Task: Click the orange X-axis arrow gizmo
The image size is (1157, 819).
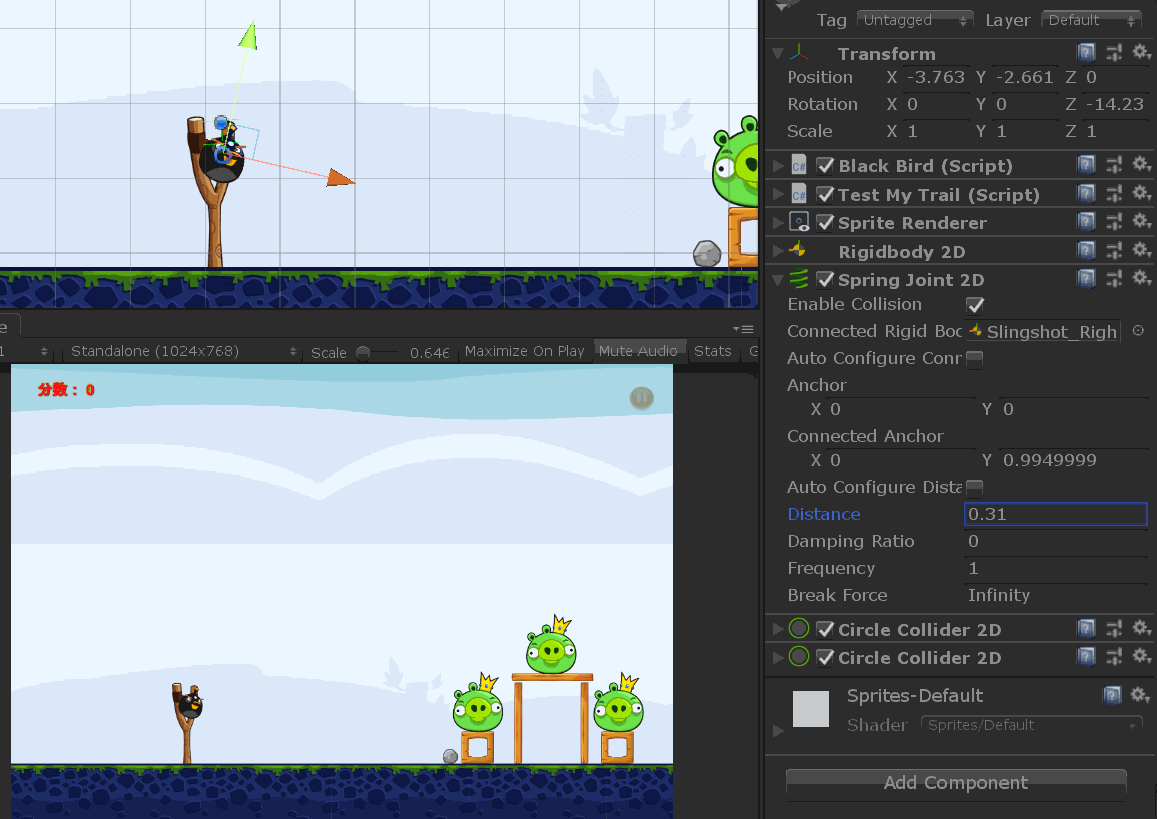Action: coord(340,178)
